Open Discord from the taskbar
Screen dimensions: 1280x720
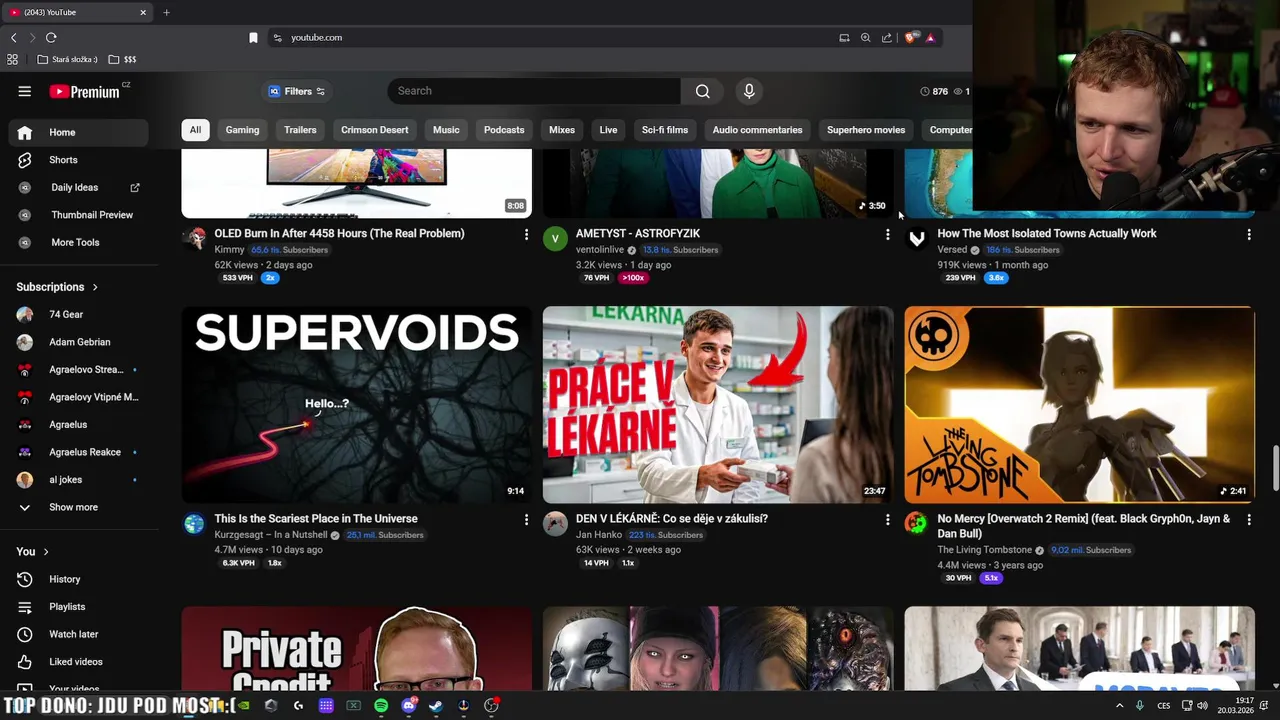coord(408,706)
